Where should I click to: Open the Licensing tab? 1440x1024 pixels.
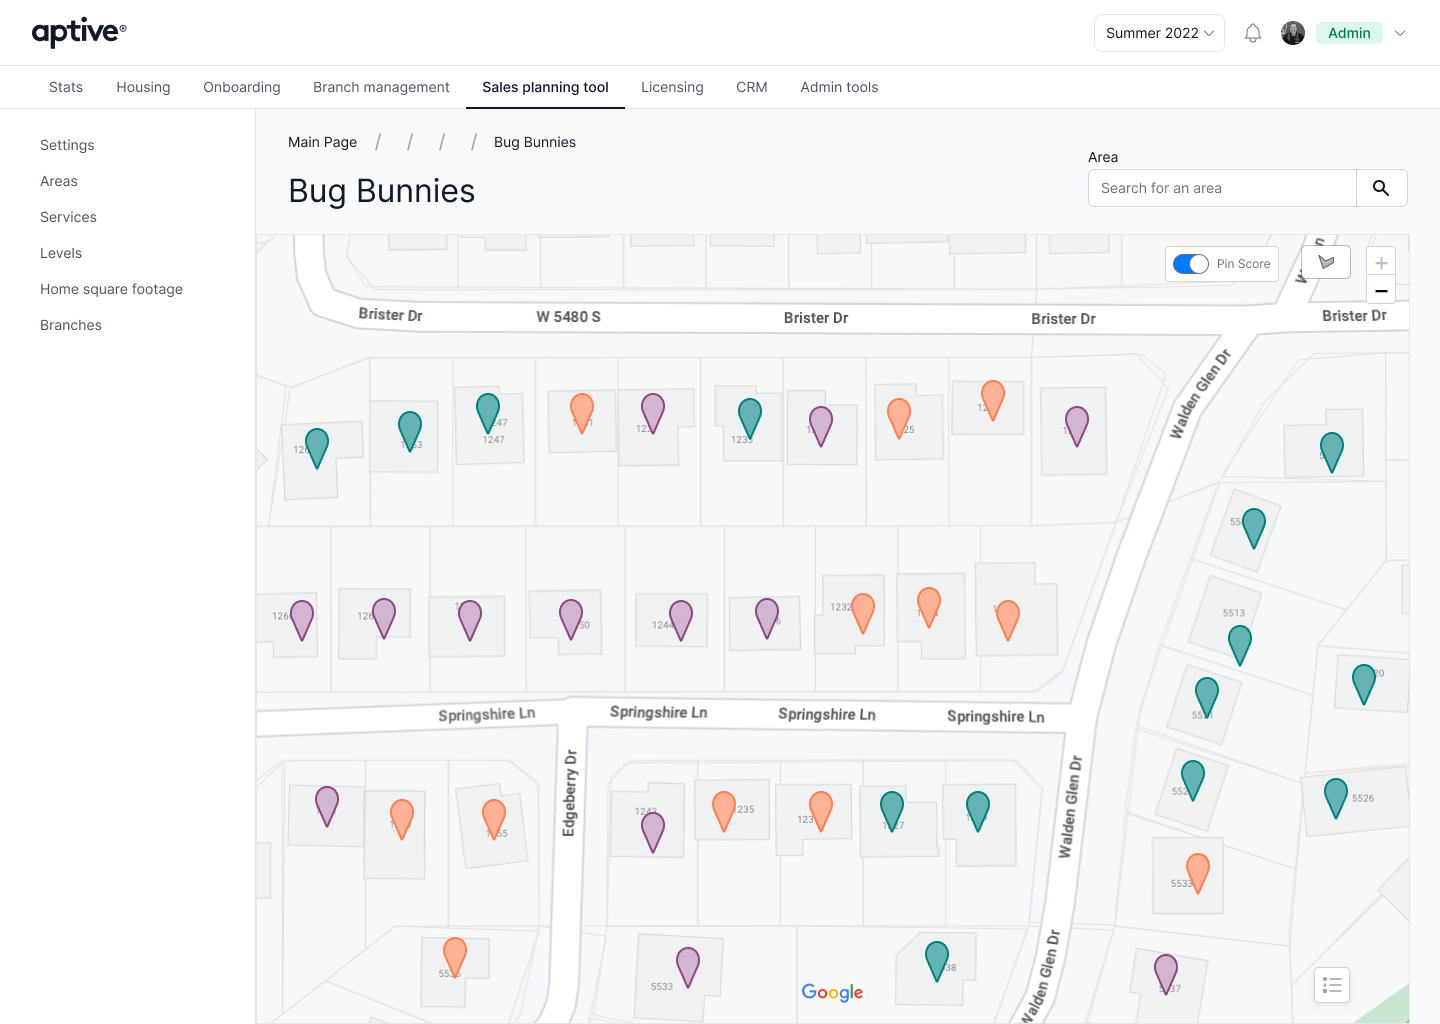pyautogui.click(x=672, y=87)
